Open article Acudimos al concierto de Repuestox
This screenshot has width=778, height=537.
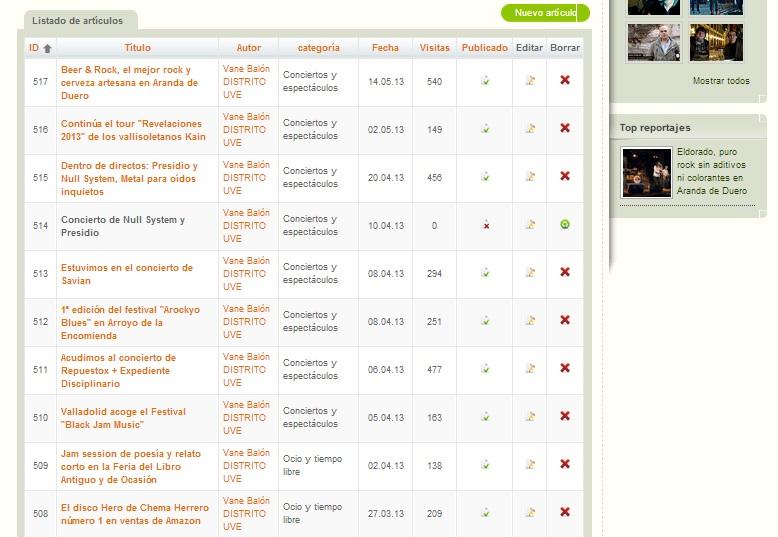point(118,371)
